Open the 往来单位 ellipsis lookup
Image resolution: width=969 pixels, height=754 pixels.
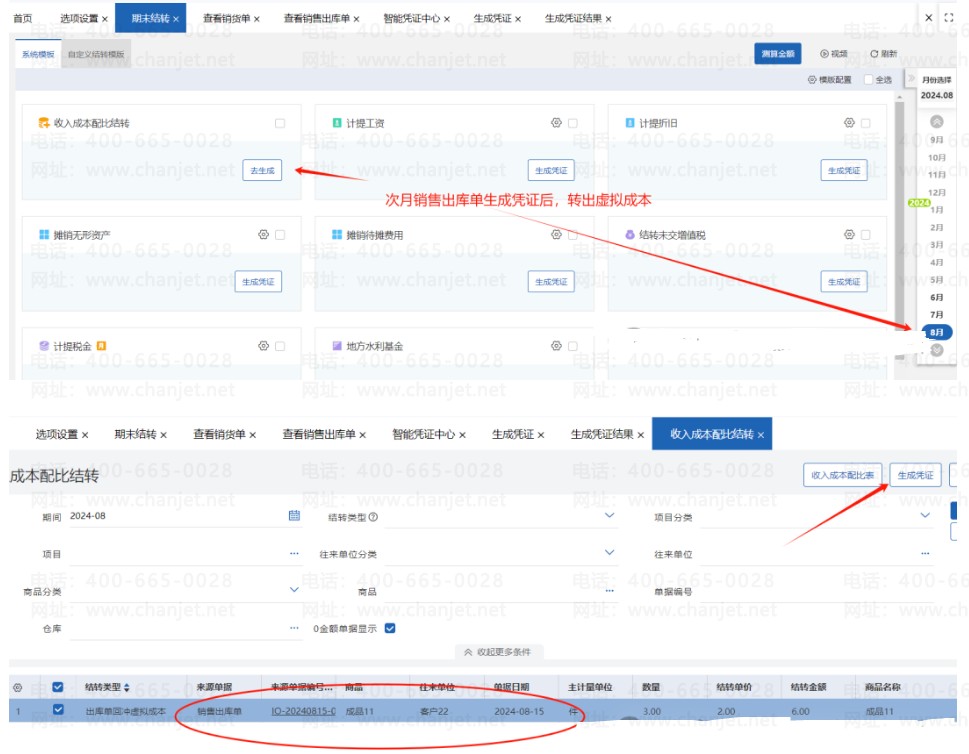[925, 554]
